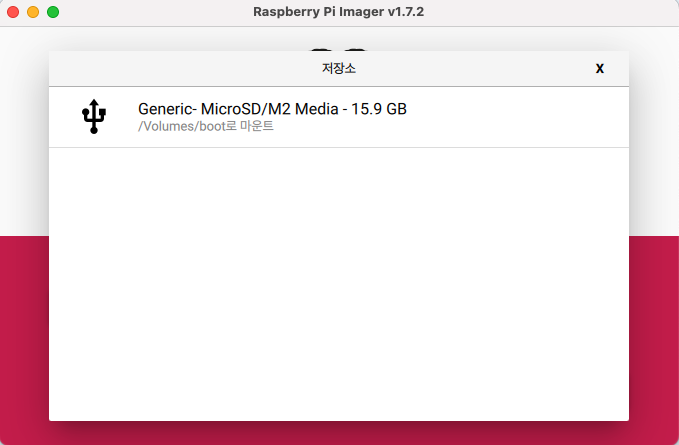Click the red close window button
679x445 pixels.
[x=13, y=12]
